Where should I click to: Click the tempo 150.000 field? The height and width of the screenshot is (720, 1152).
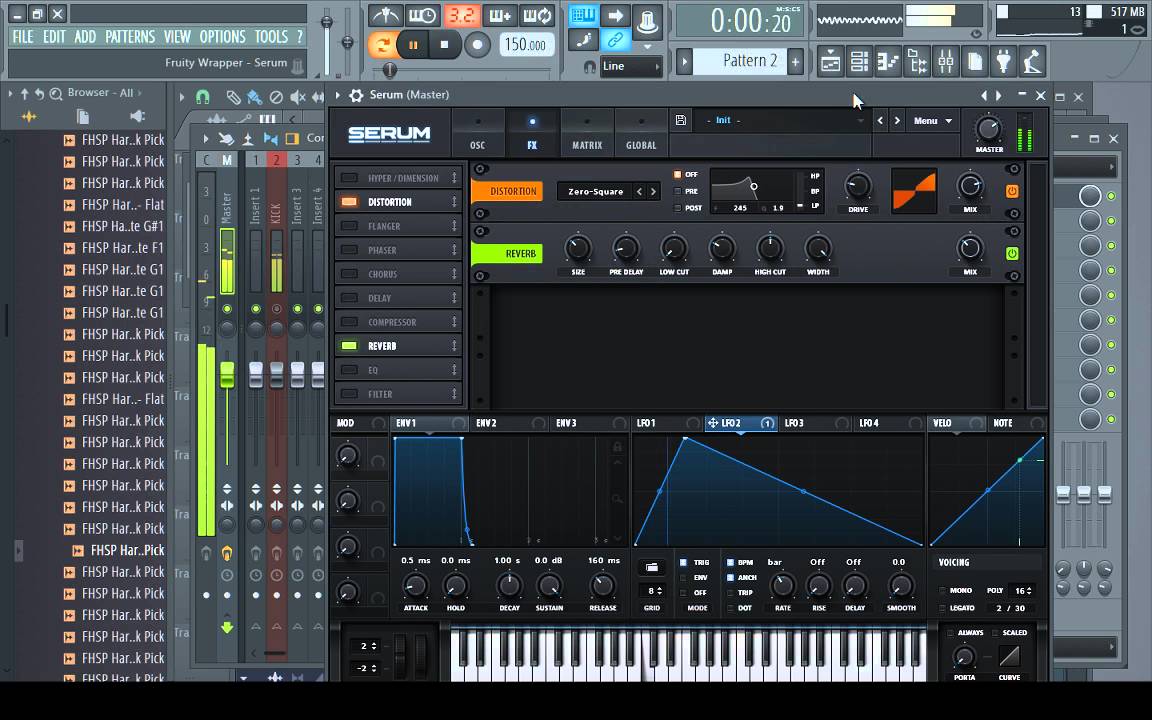point(527,45)
